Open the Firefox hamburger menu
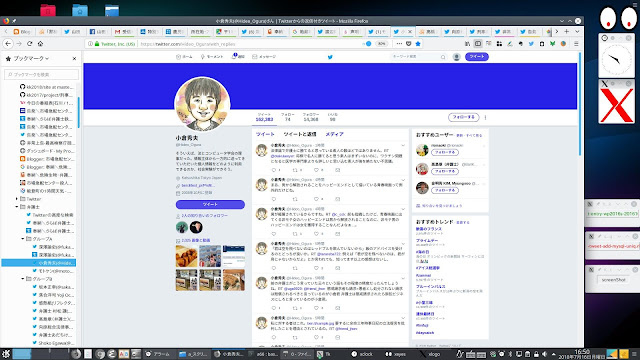 tap(576, 44)
